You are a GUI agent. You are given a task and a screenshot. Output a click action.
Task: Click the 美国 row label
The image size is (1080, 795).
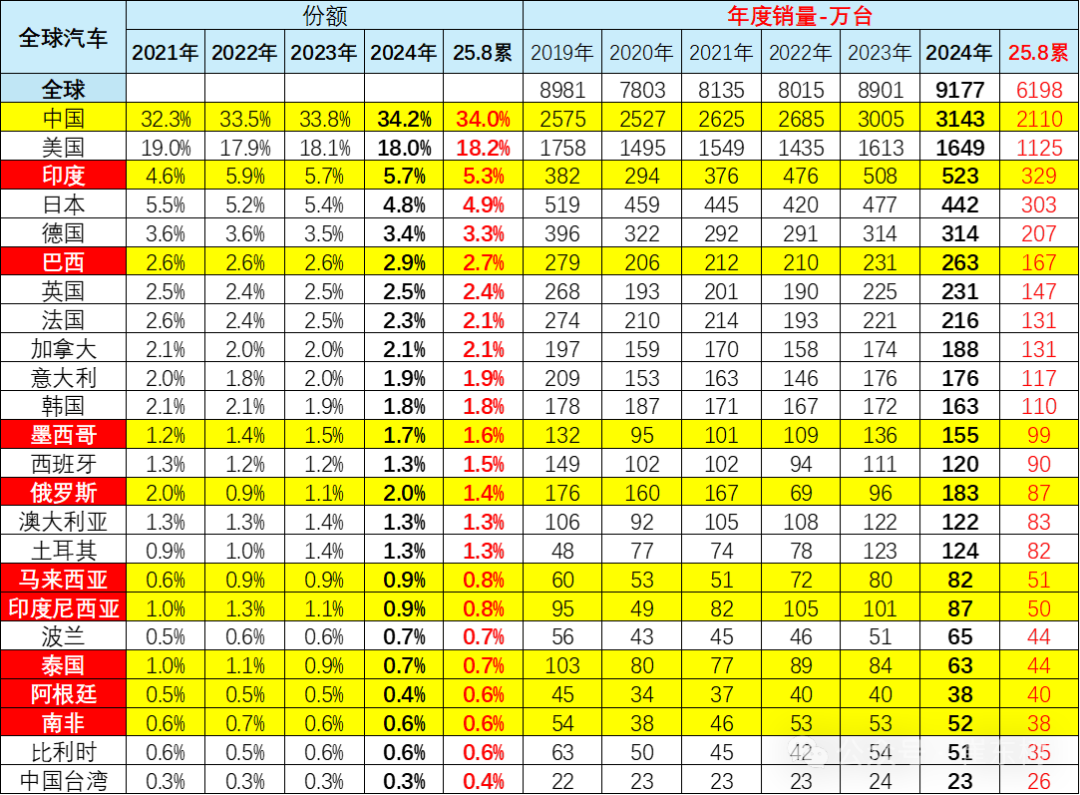coord(63,147)
